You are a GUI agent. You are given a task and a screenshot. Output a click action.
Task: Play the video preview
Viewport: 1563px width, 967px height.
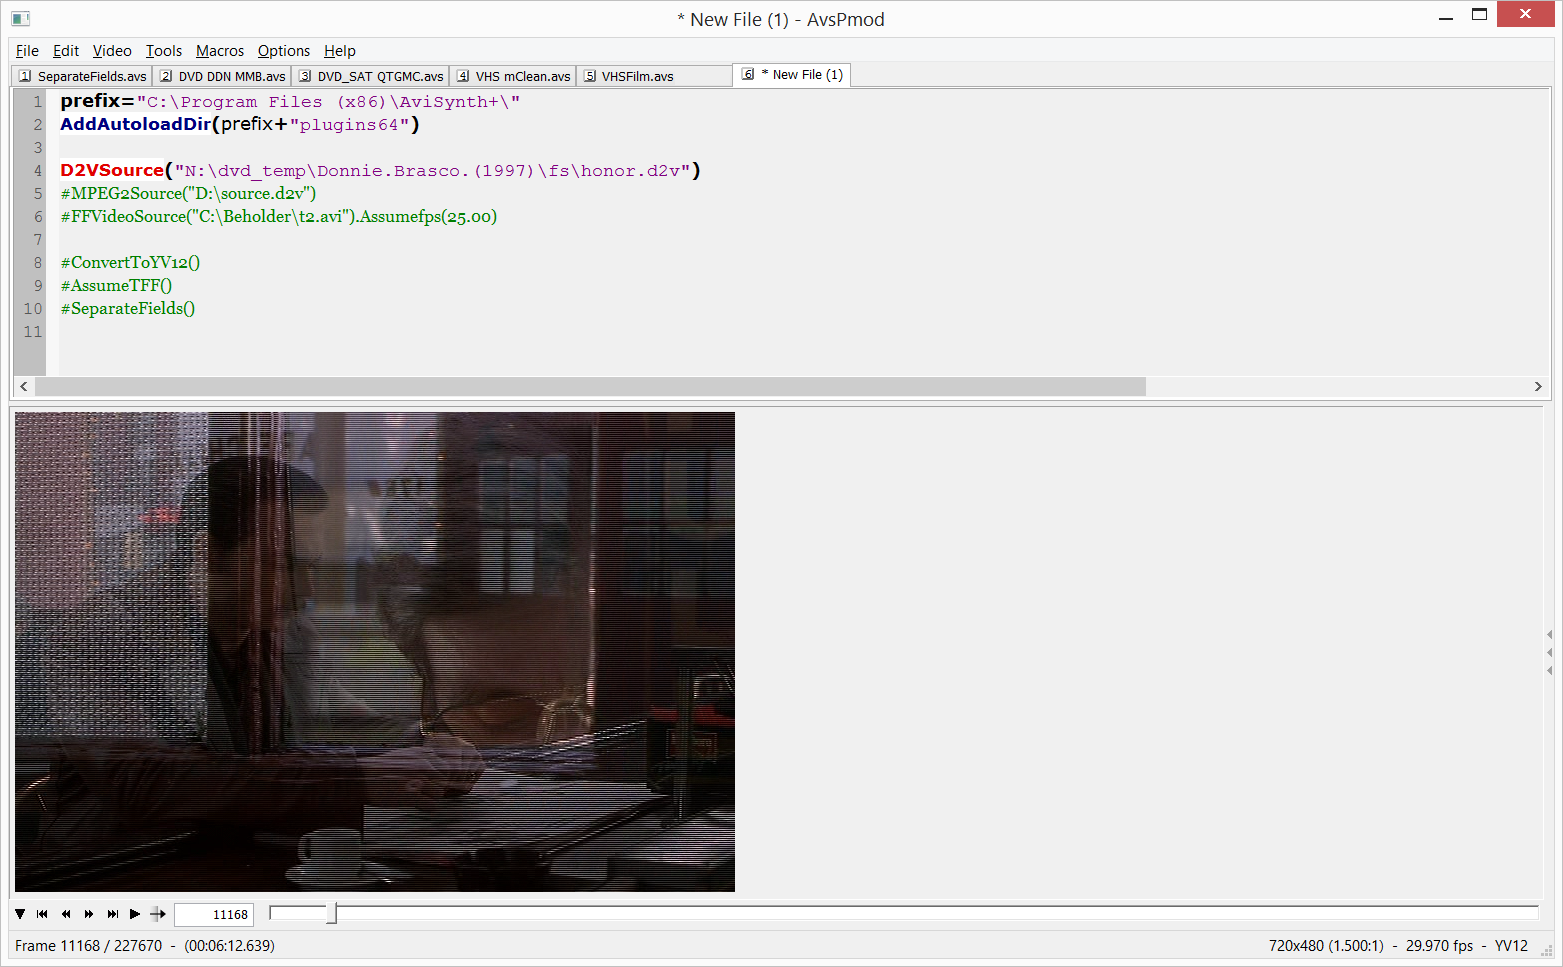(135, 914)
